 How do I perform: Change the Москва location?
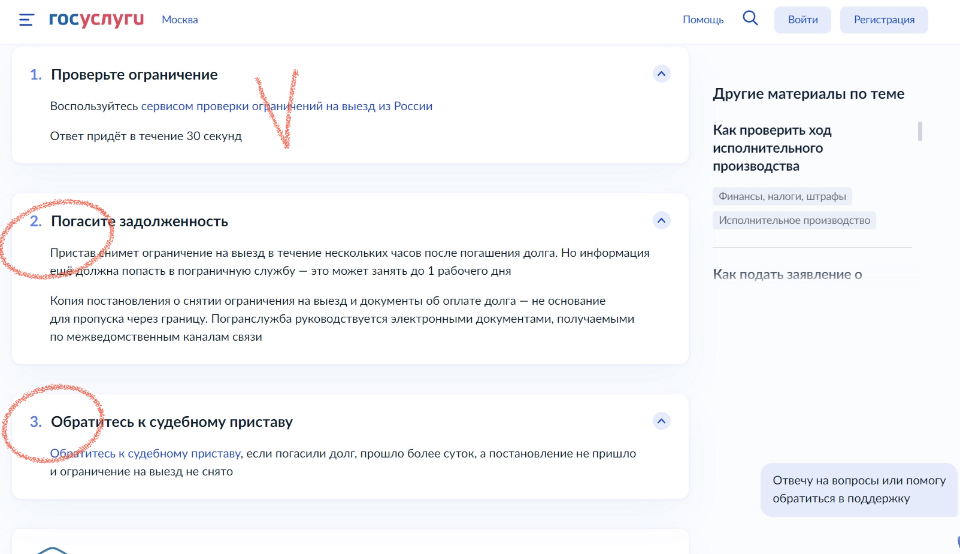click(x=180, y=20)
